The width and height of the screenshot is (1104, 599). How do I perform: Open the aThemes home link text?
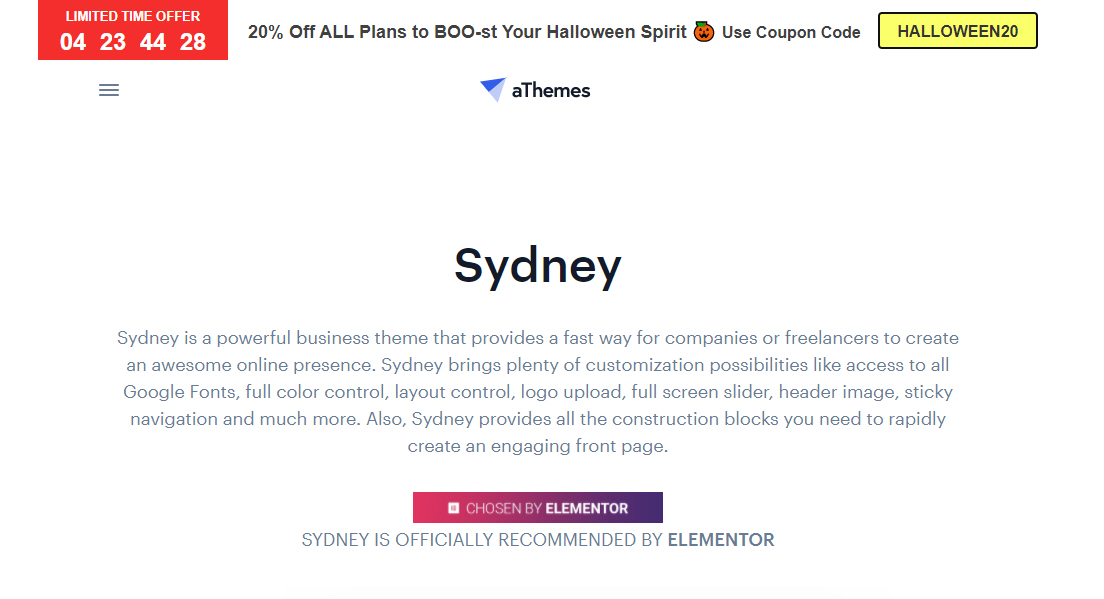tap(551, 90)
